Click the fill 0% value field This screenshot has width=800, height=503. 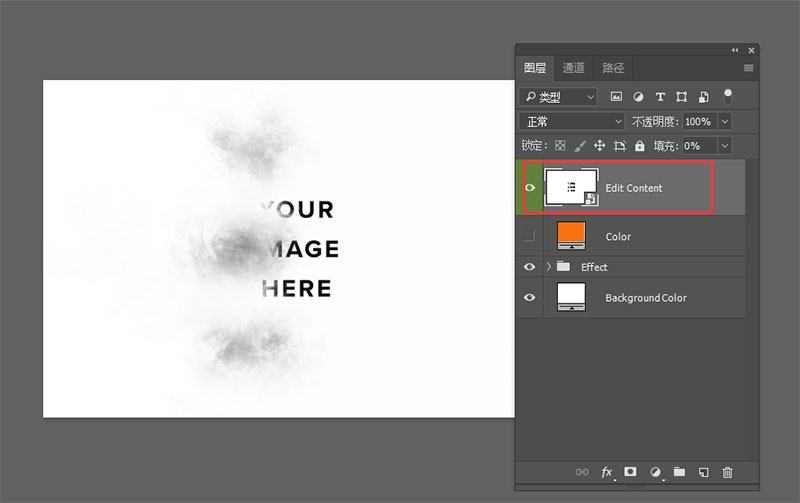[699, 146]
